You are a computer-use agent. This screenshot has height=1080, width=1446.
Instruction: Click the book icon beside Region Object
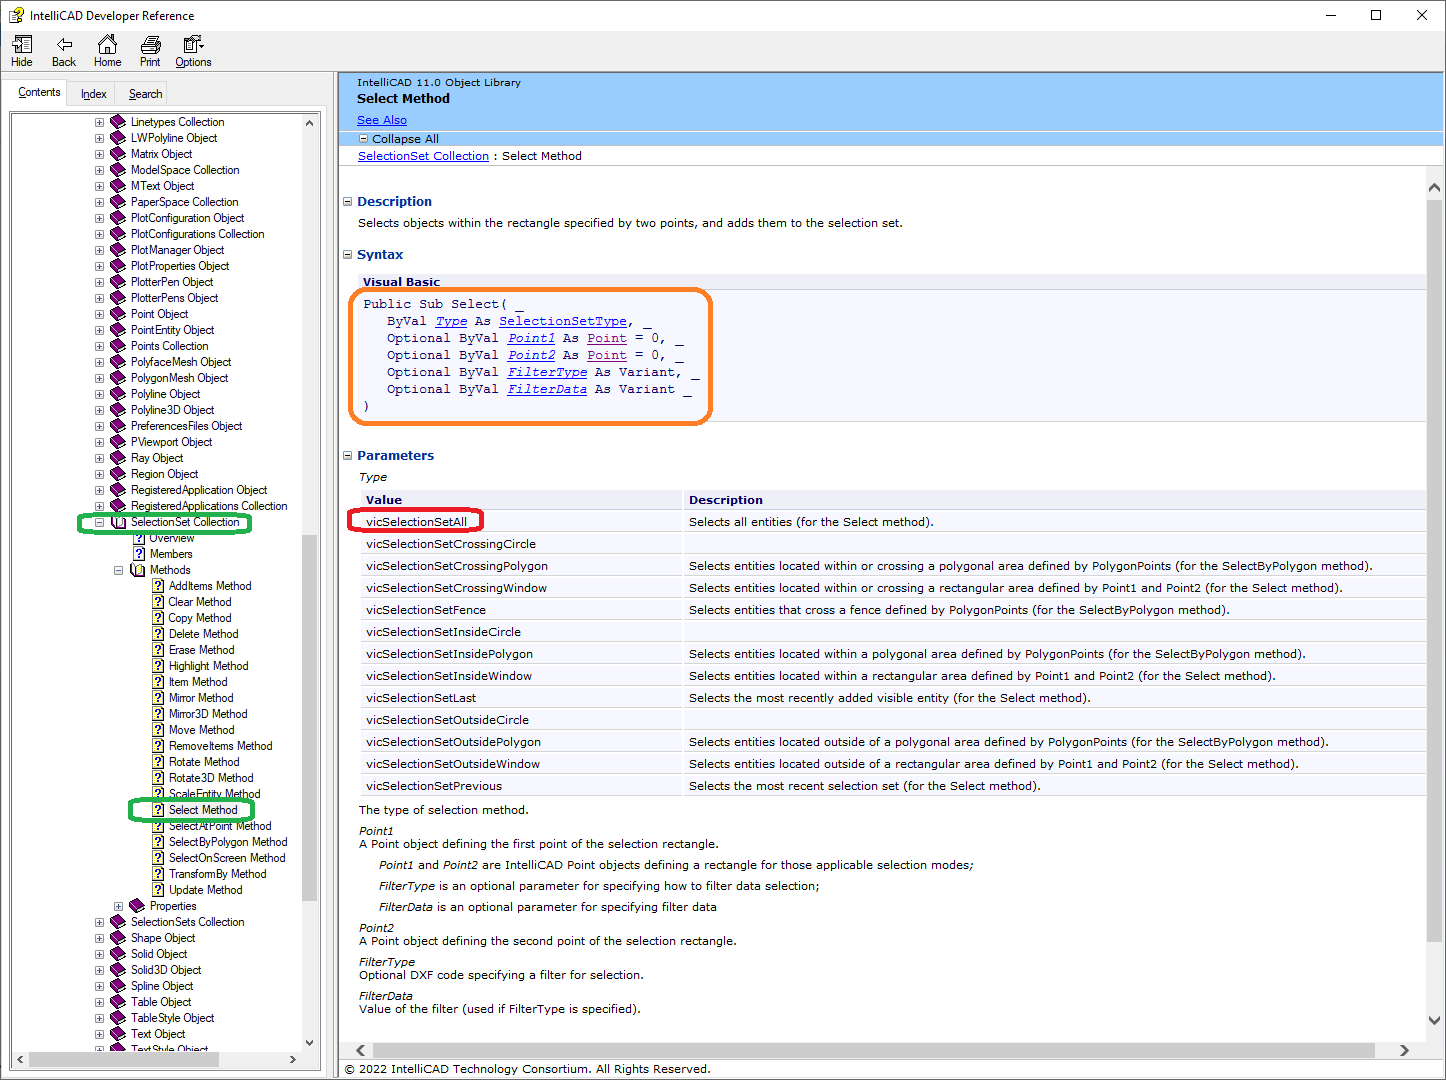[118, 474]
